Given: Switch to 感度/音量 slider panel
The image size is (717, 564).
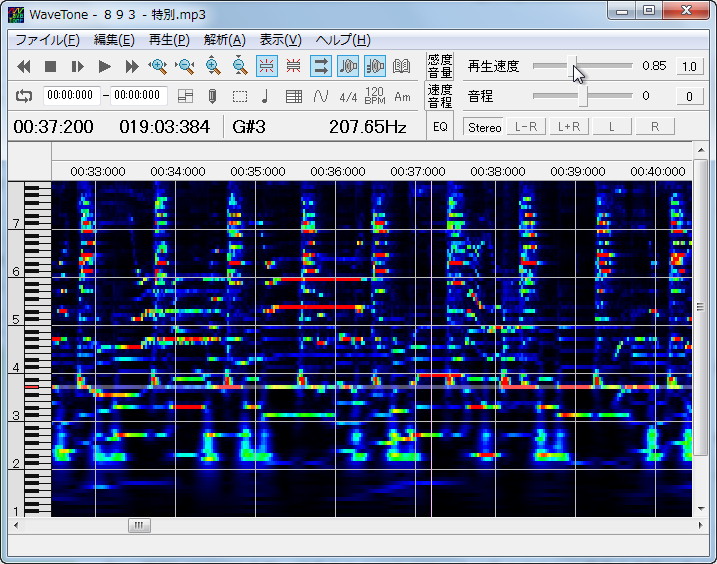Looking at the screenshot, I should pyautogui.click(x=439, y=66).
